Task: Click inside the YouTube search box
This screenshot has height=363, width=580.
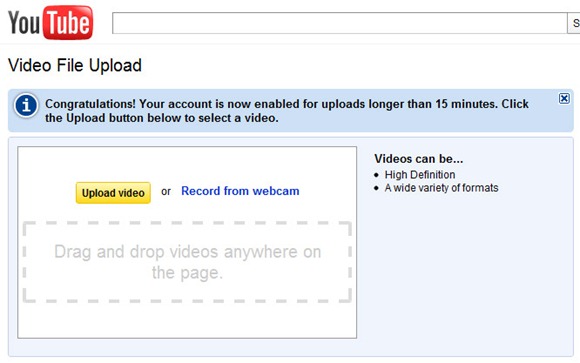Action: click(340, 23)
